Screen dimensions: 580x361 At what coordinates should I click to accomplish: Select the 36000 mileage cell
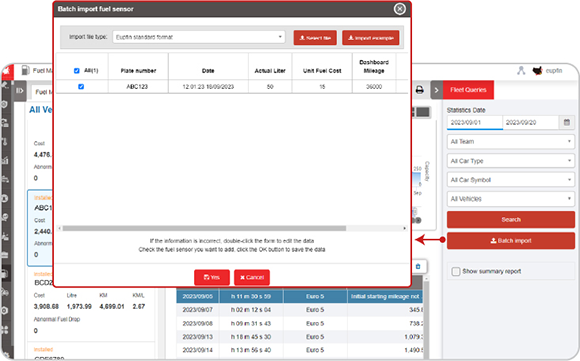pyautogui.click(x=374, y=87)
